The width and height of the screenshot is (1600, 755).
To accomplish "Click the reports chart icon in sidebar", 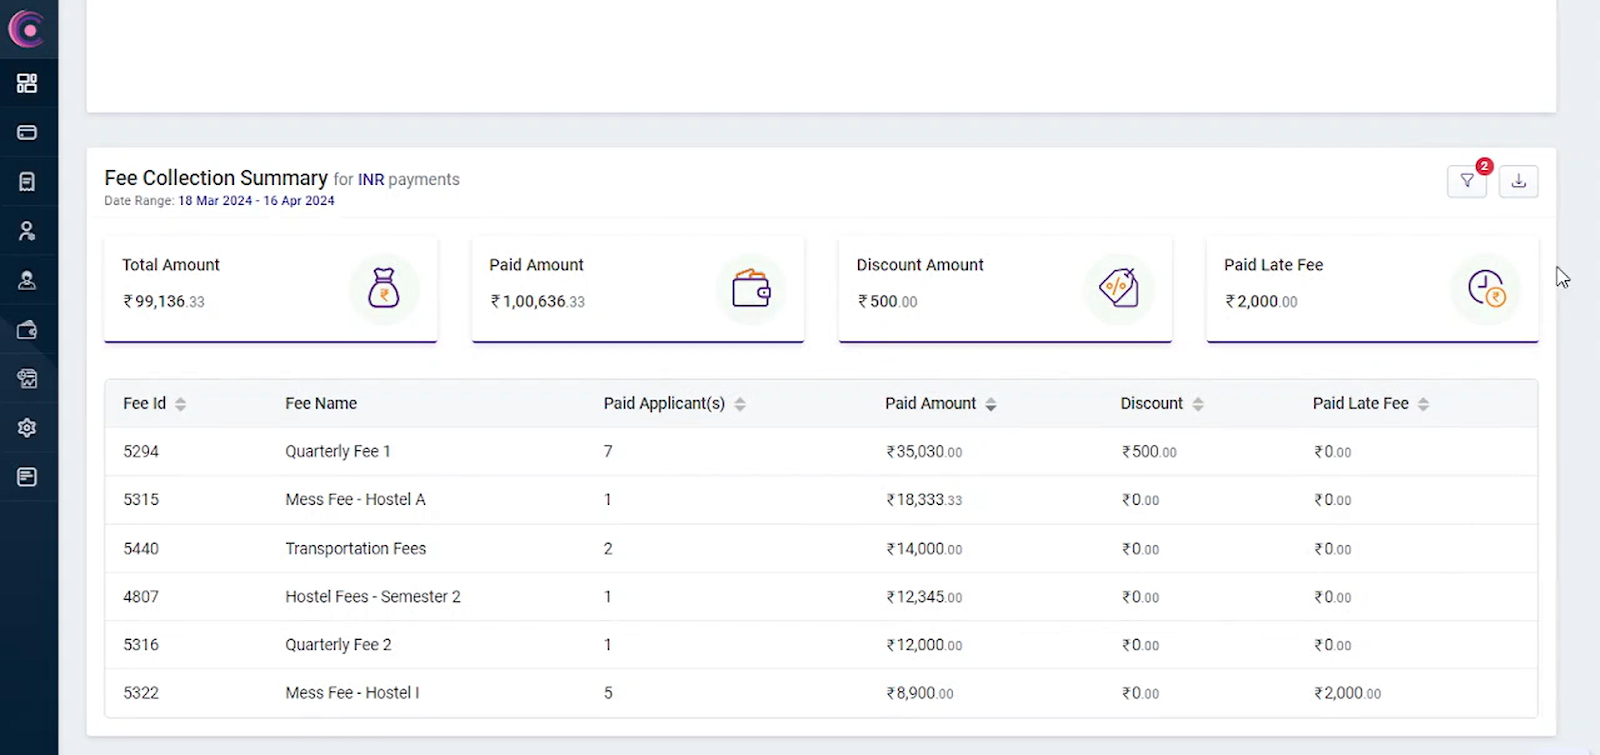I will coord(27,379).
